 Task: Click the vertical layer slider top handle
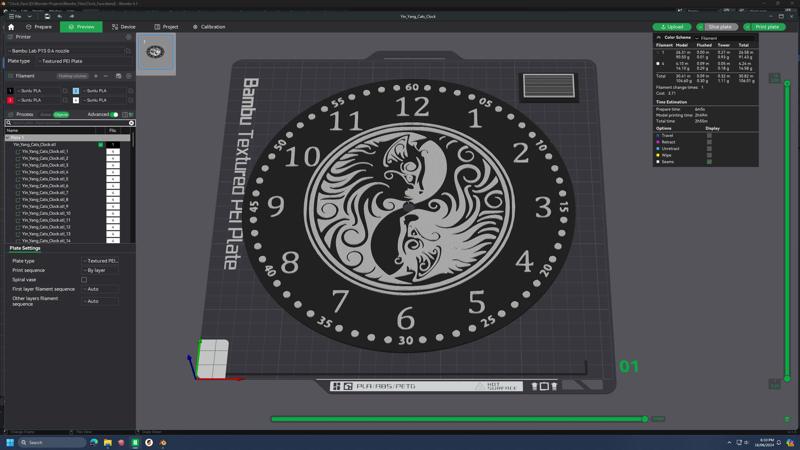point(787,83)
